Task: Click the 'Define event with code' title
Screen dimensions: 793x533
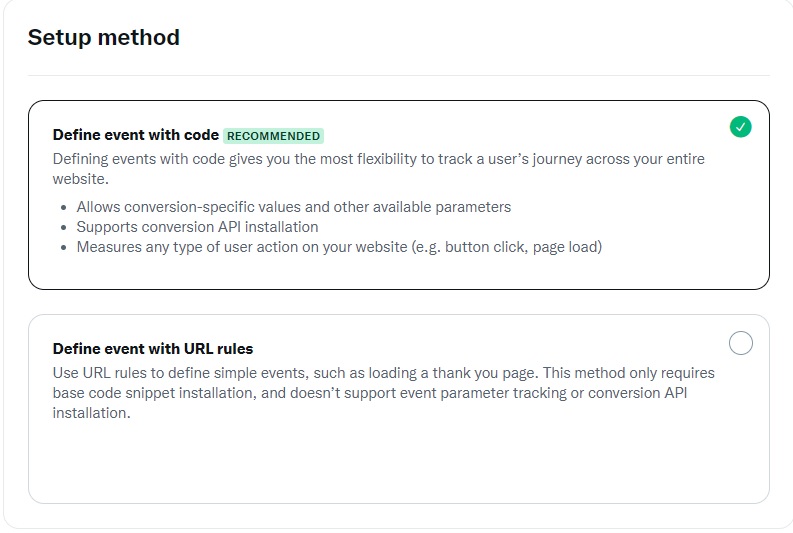Action: pyautogui.click(x=136, y=135)
